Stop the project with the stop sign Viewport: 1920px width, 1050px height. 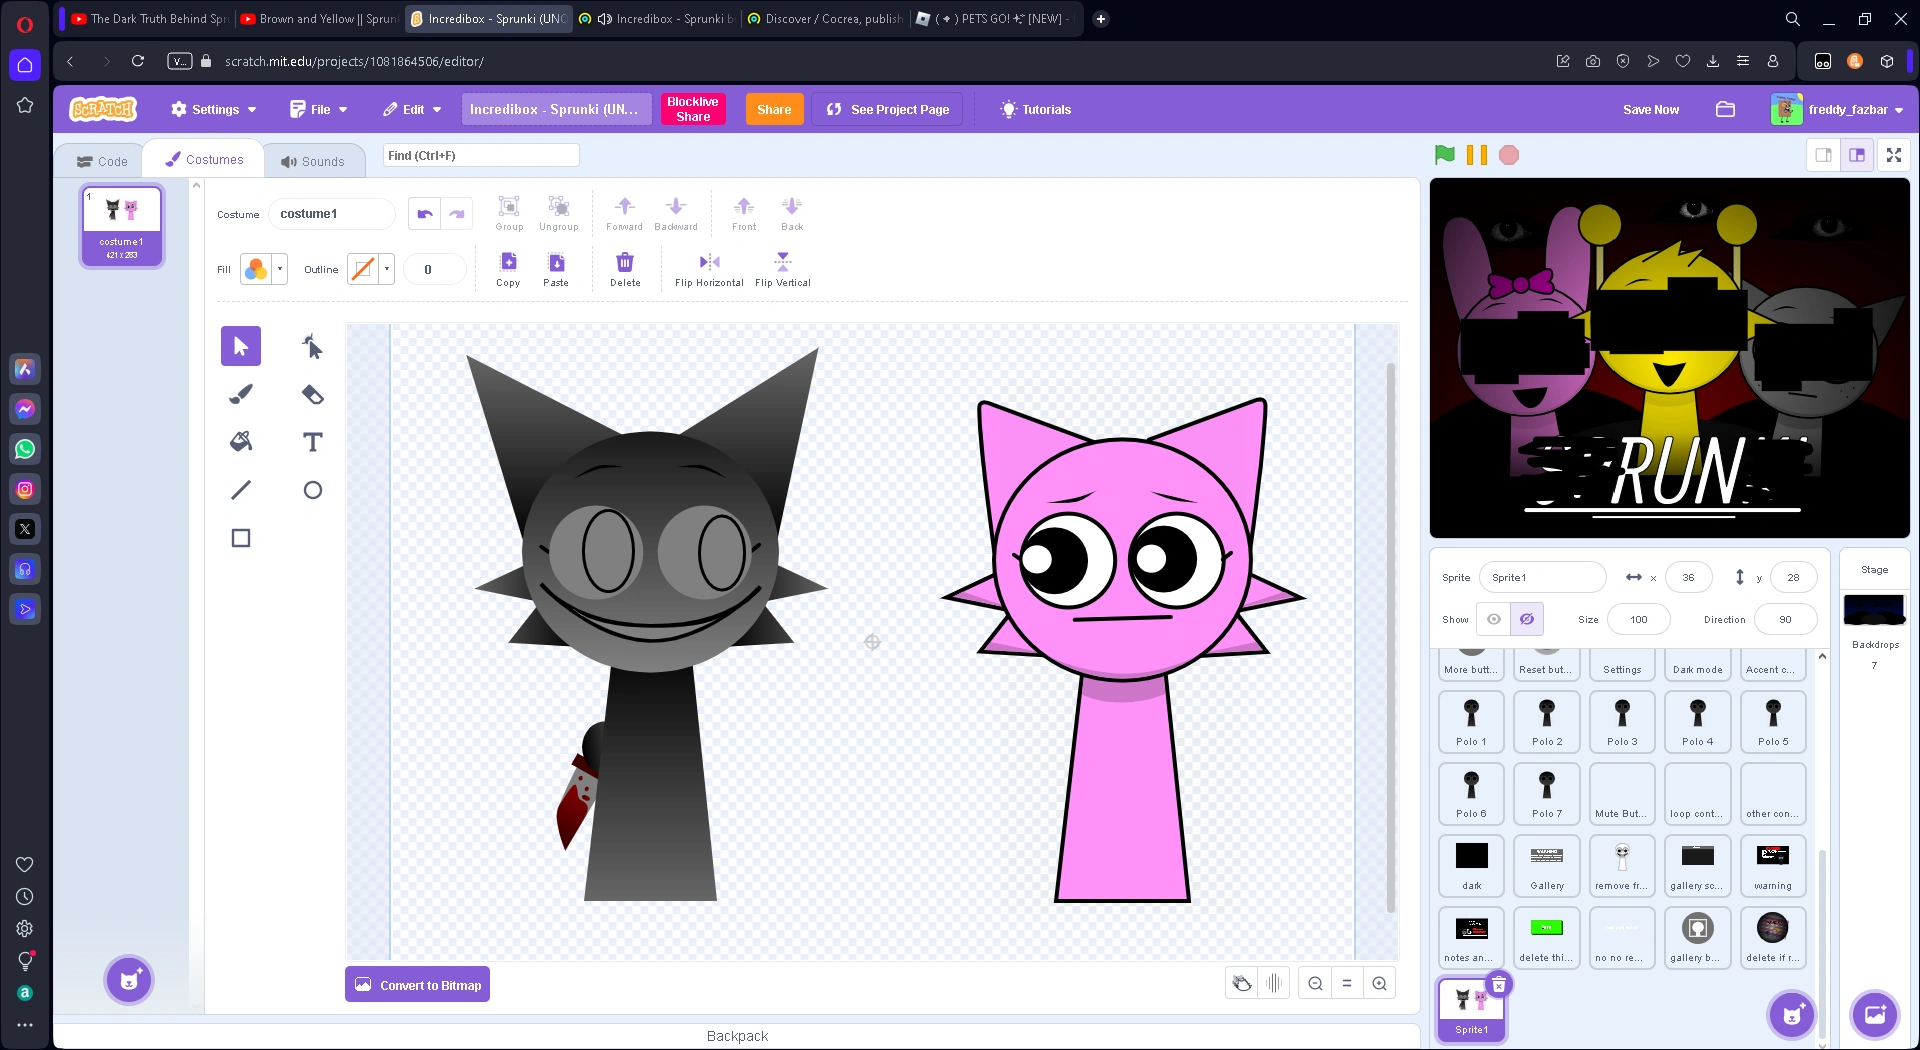point(1507,155)
